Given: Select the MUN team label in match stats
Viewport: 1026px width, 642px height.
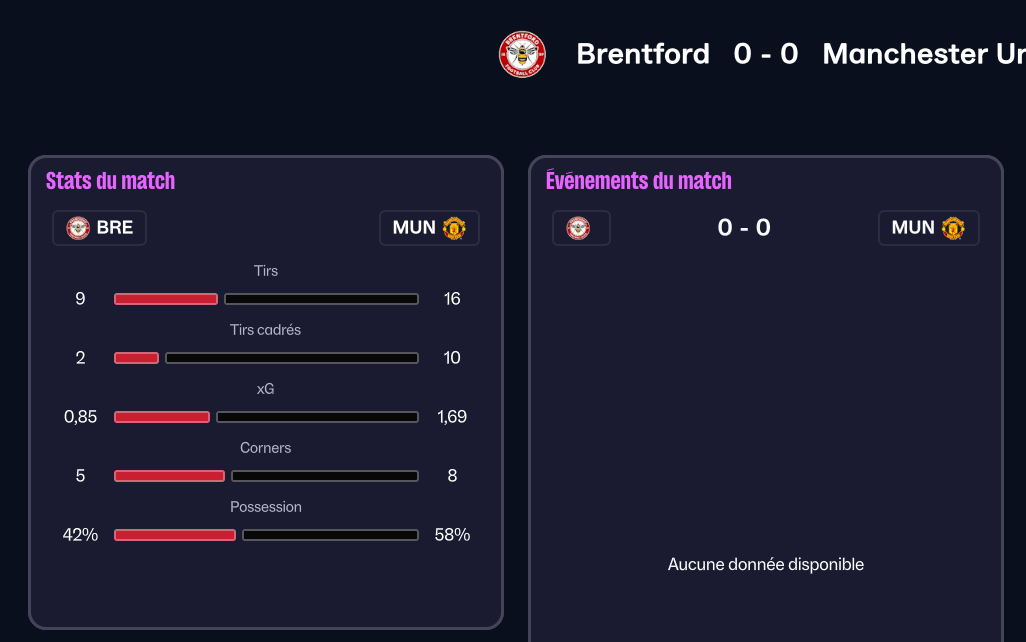Looking at the screenshot, I should [x=414, y=228].
